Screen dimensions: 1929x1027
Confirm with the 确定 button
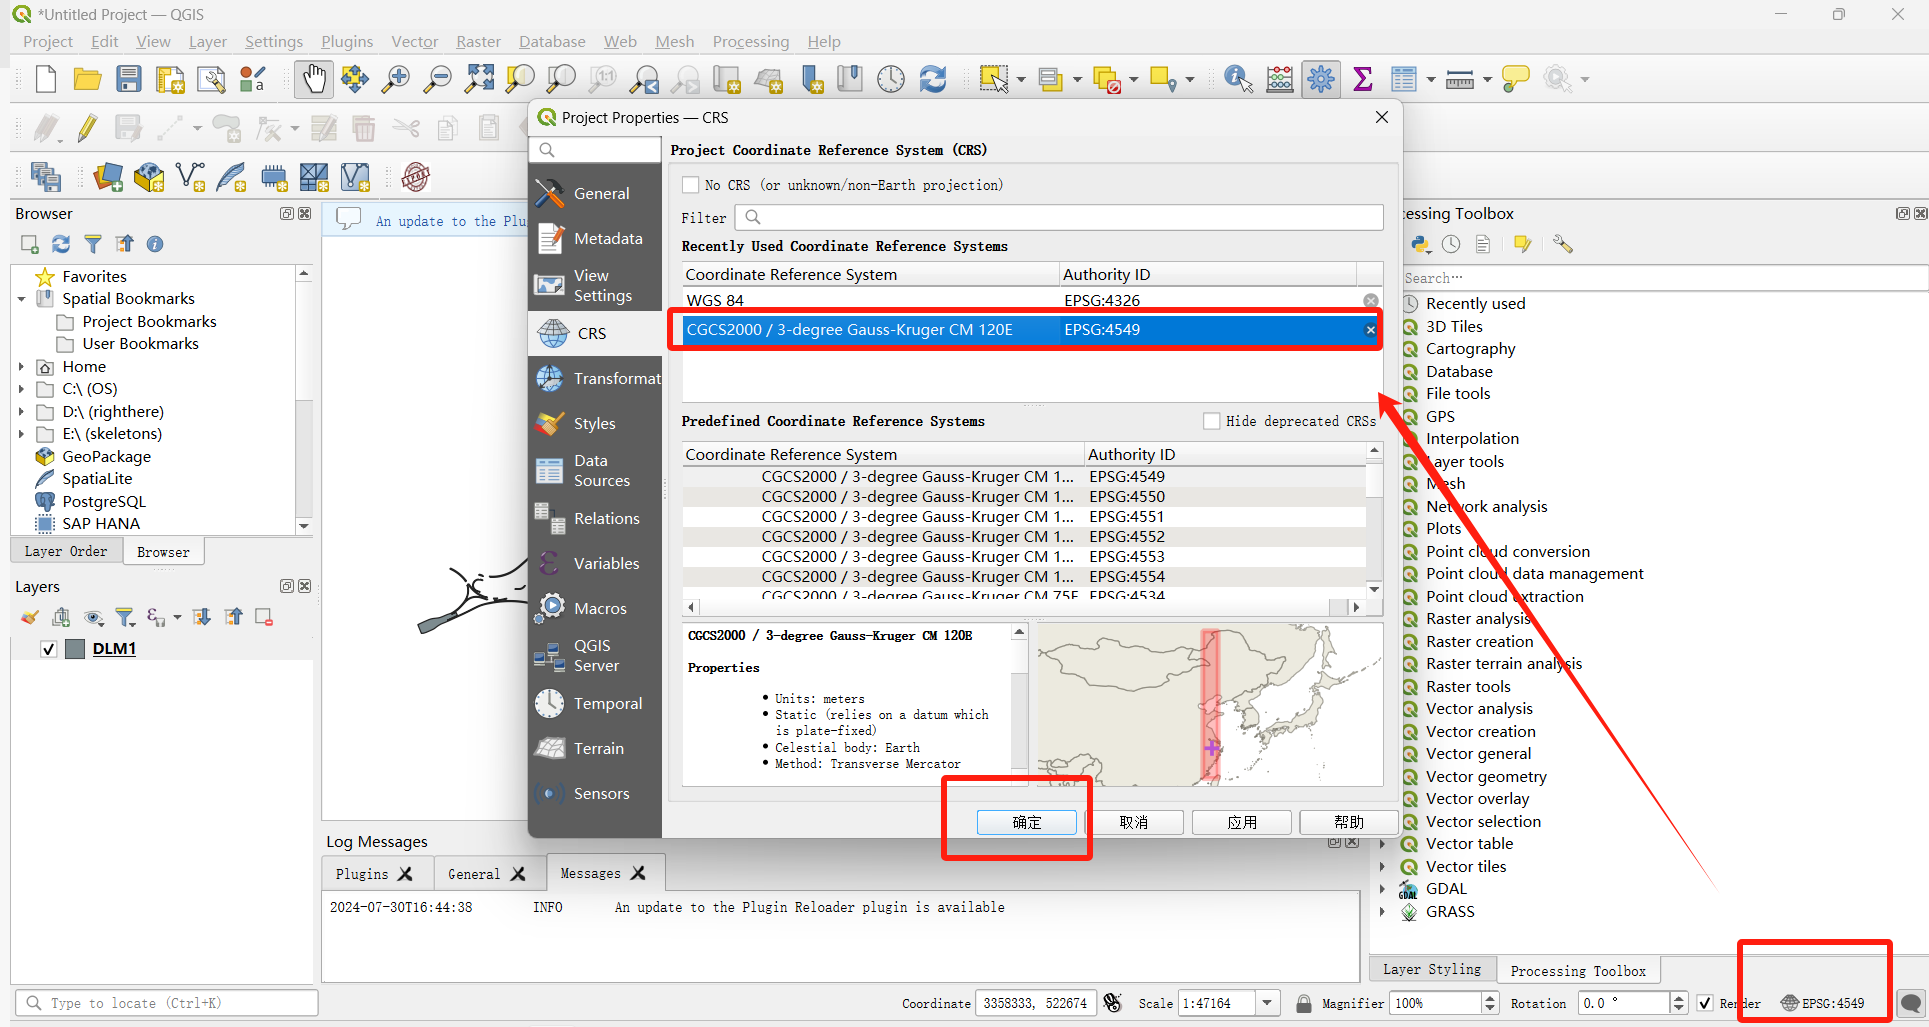click(1027, 822)
